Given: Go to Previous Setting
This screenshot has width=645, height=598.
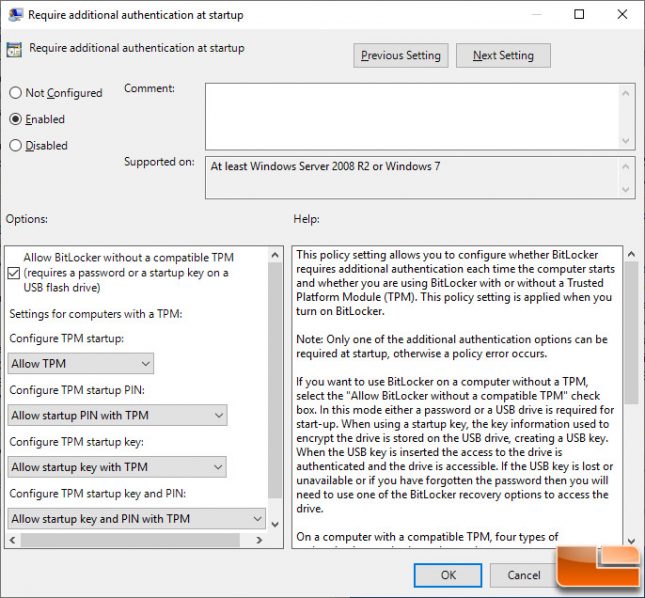Looking at the screenshot, I should (401, 56).
